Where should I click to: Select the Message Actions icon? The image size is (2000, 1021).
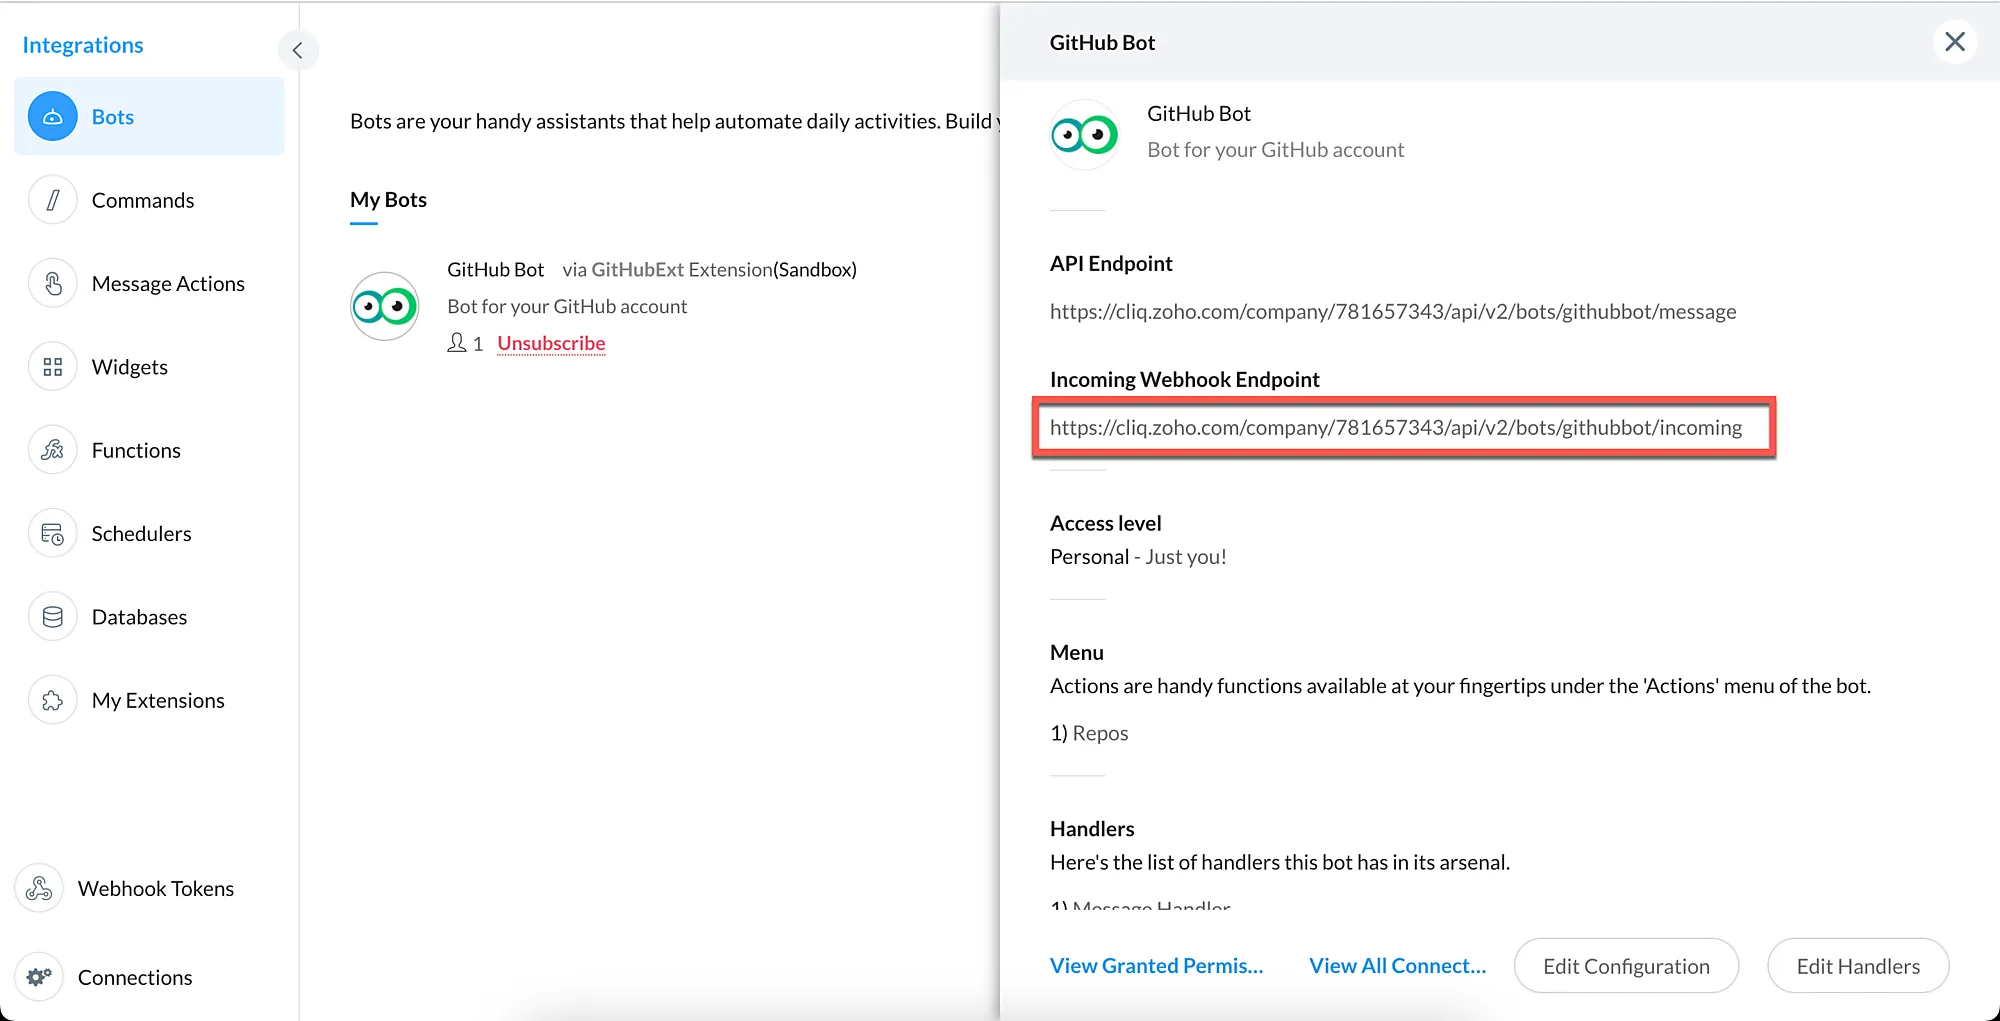point(53,284)
